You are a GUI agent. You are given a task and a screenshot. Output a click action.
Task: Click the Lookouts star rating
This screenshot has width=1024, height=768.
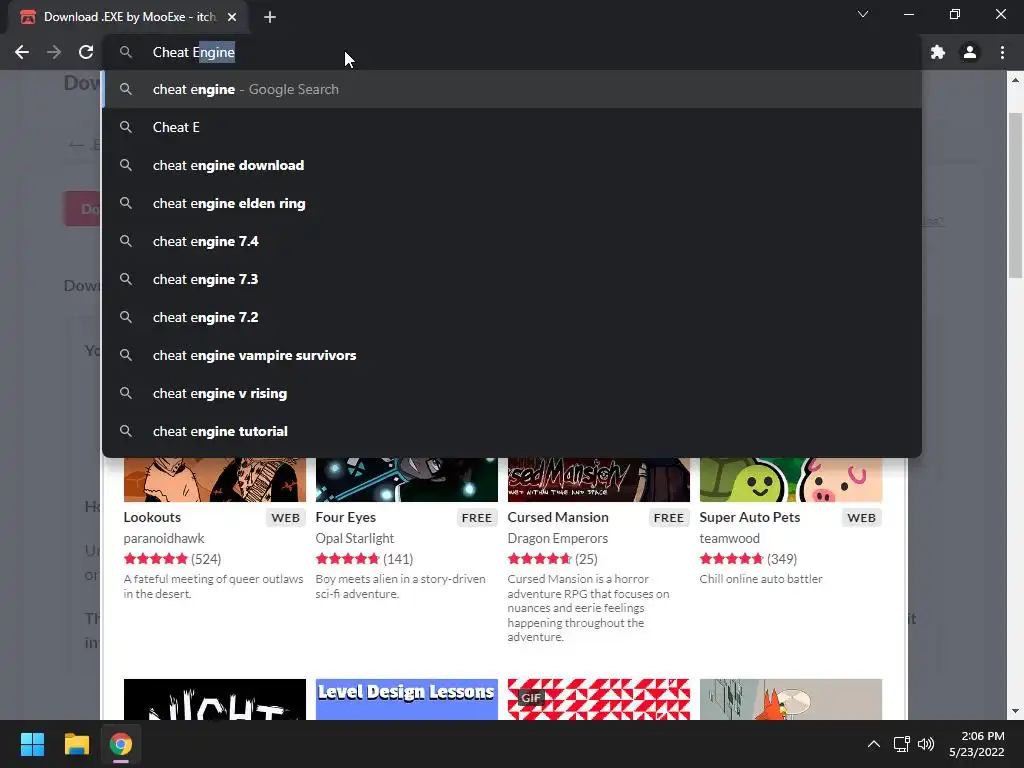click(155, 559)
